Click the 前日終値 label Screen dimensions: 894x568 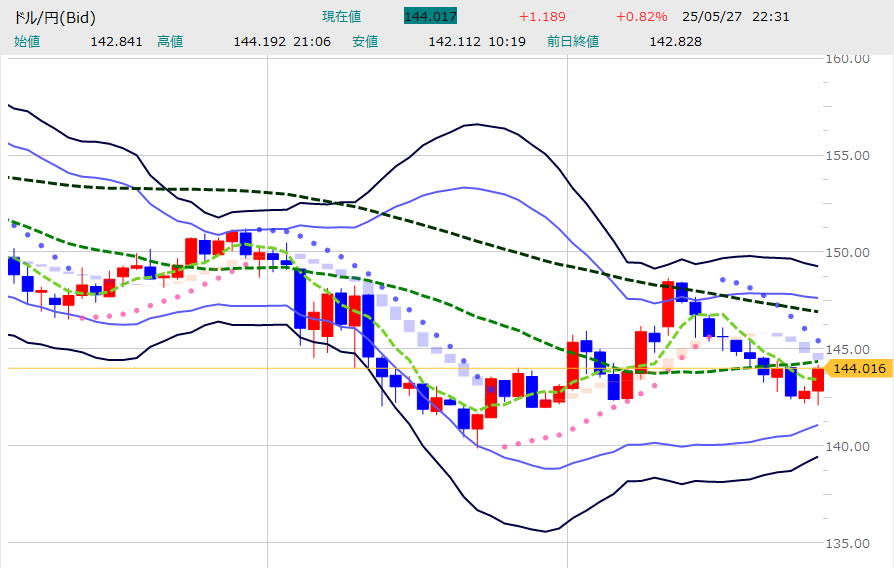tap(573, 42)
